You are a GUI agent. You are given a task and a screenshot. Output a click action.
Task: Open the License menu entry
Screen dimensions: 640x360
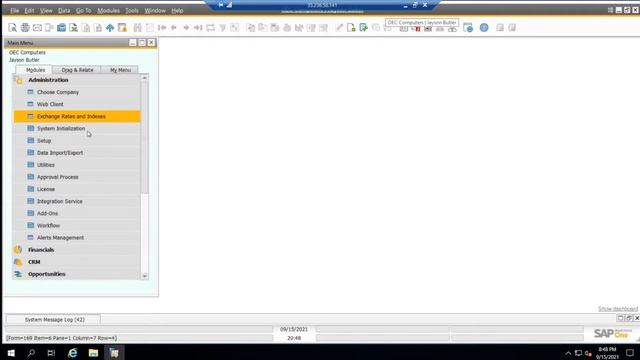(x=46, y=189)
